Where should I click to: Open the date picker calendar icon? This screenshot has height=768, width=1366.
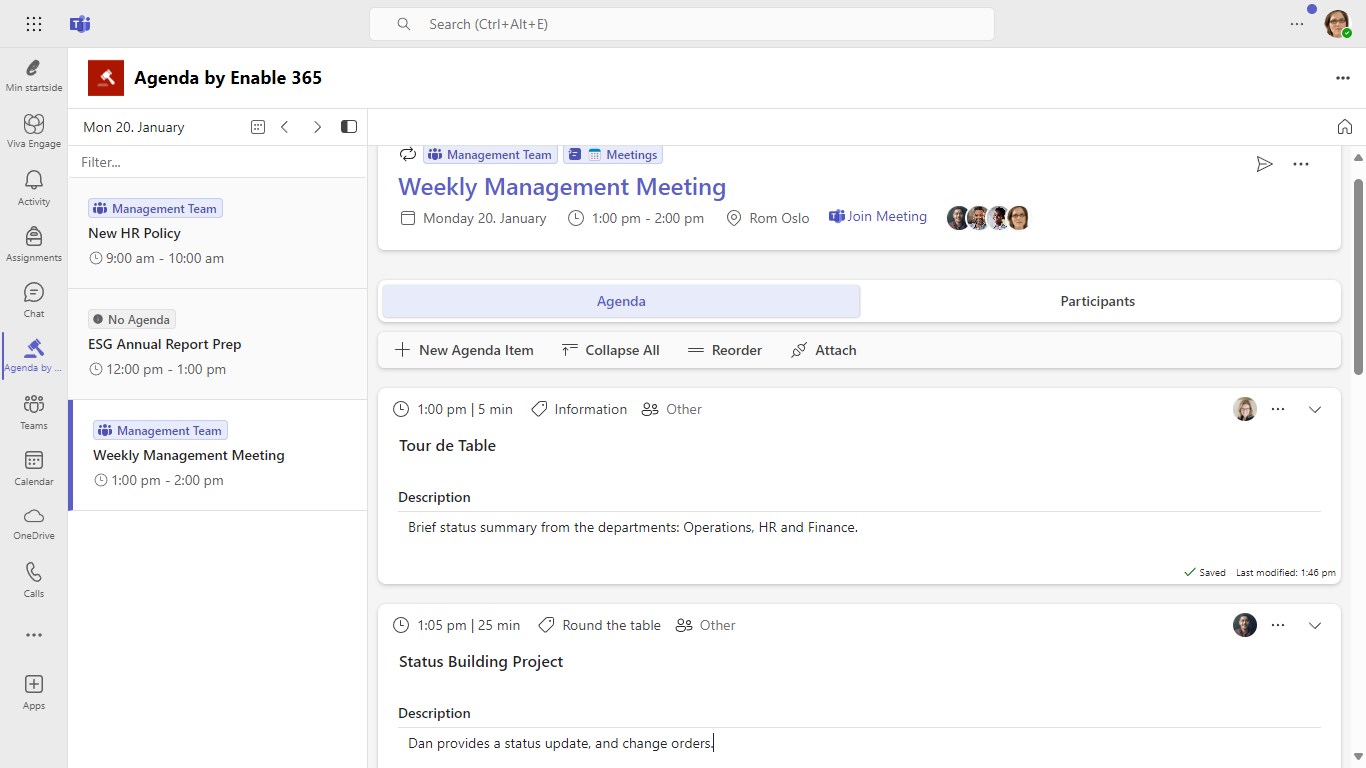[x=257, y=127]
